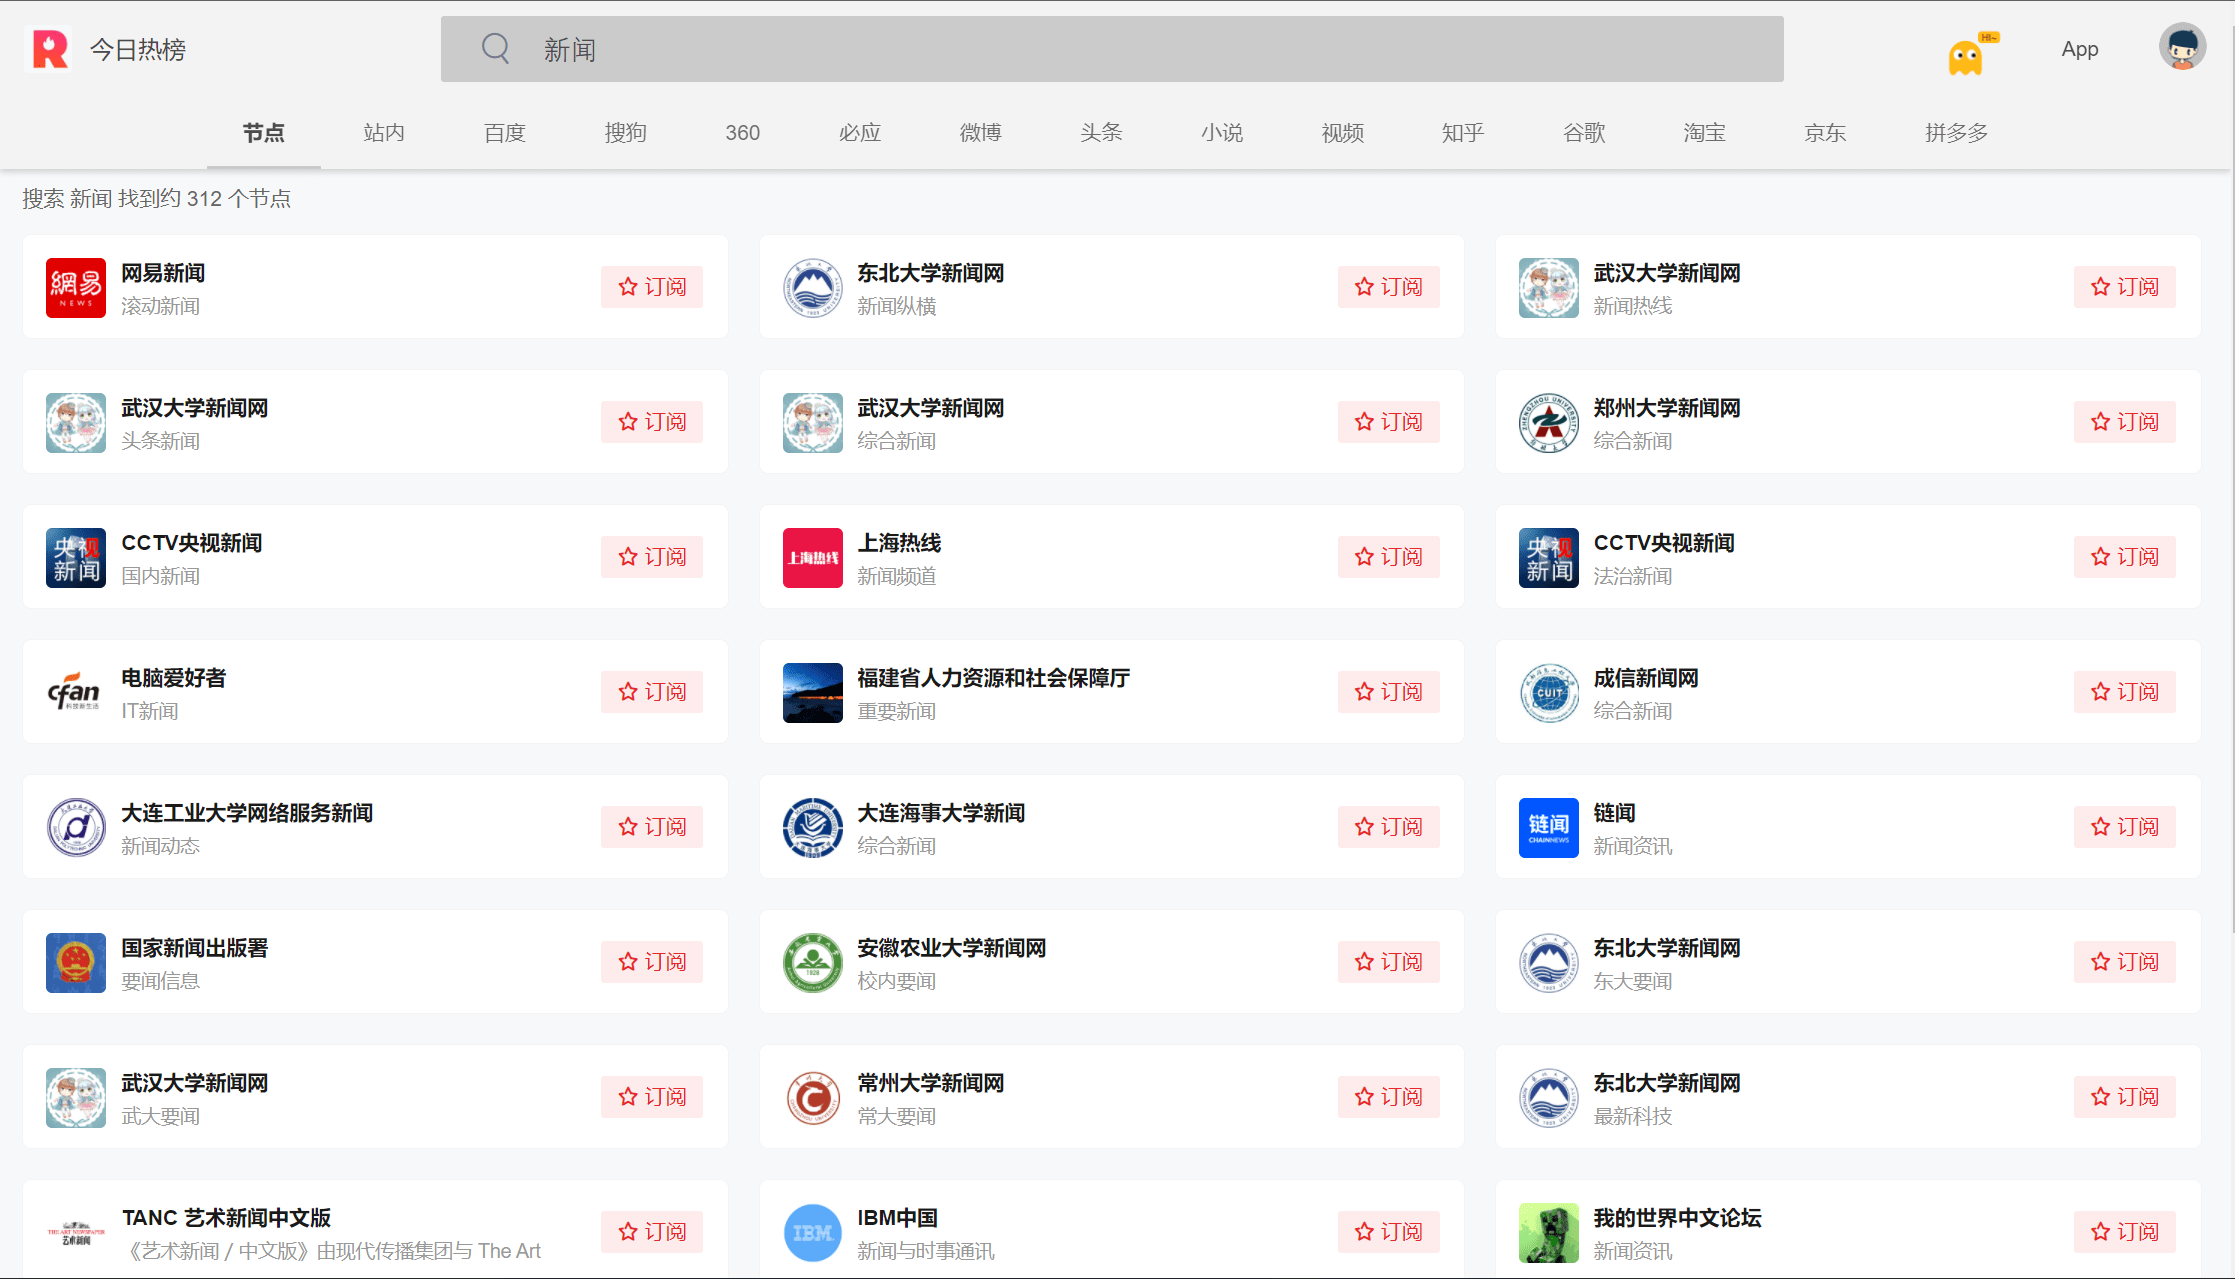Viewport: 2235px width, 1279px height.
Task: Switch to the 淘宝 tab
Action: click(x=1705, y=133)
